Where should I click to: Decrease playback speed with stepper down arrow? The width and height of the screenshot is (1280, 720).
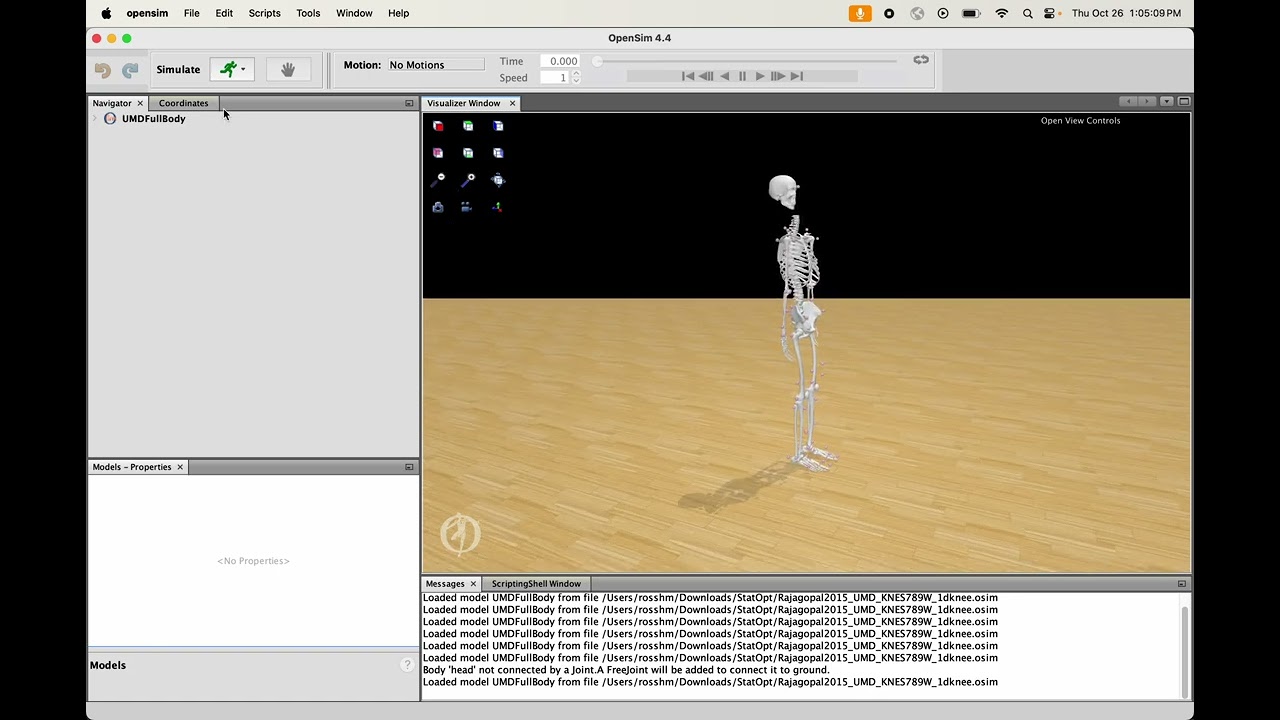tap(575, 81)
